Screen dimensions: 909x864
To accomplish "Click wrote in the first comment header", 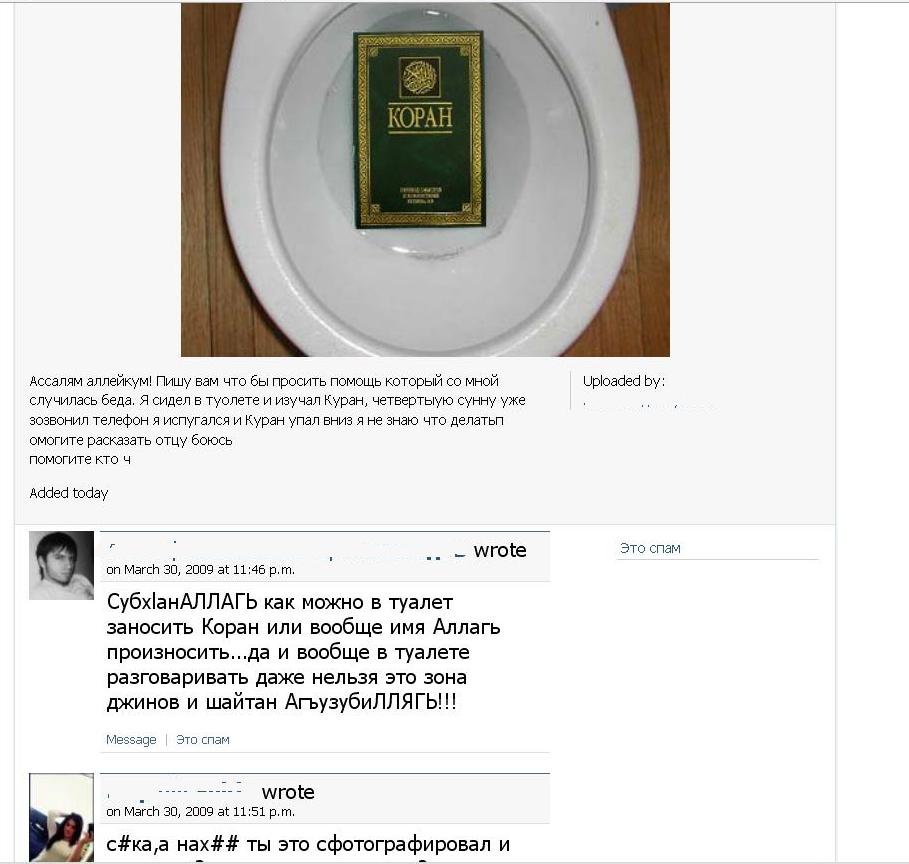I will (x=500, y=550).
